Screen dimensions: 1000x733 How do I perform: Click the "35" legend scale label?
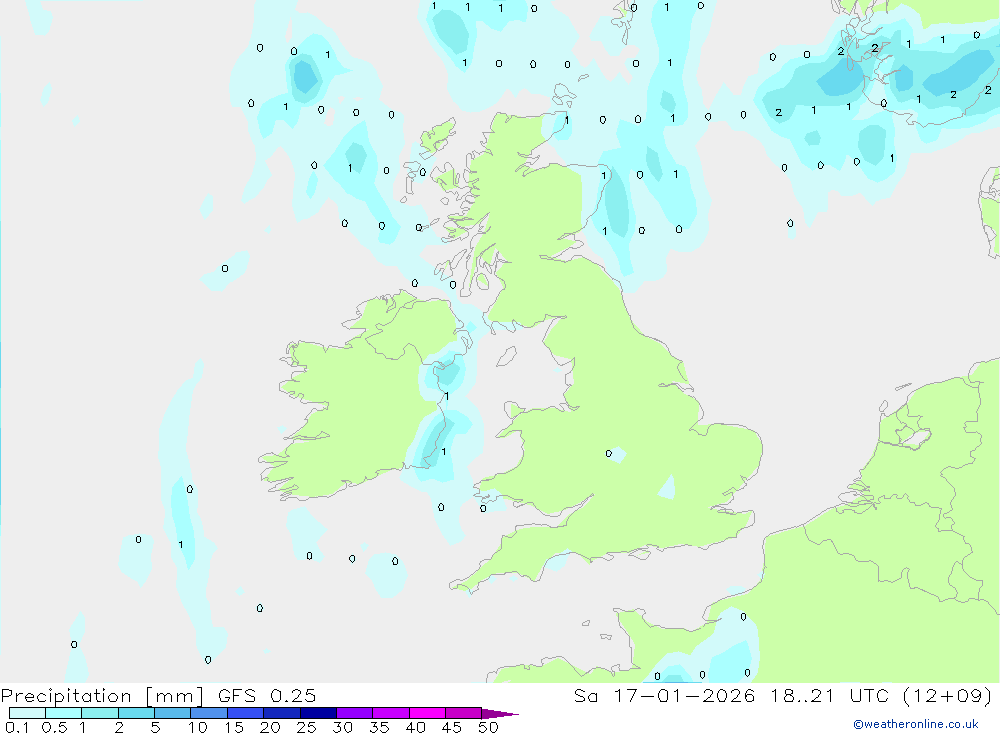[x=379, y=727]
